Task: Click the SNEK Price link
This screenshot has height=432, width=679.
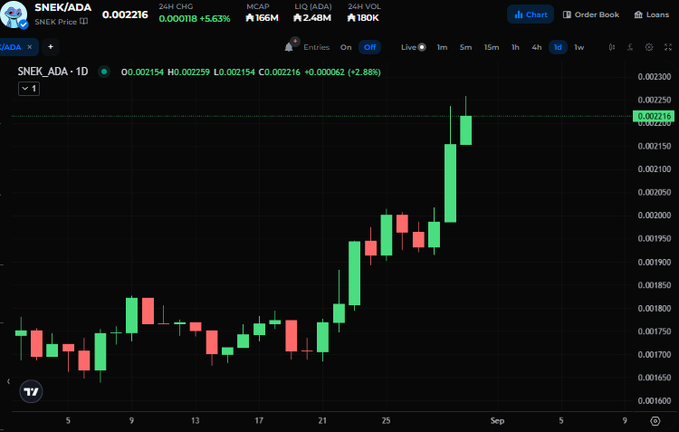Action: [55, 22]
